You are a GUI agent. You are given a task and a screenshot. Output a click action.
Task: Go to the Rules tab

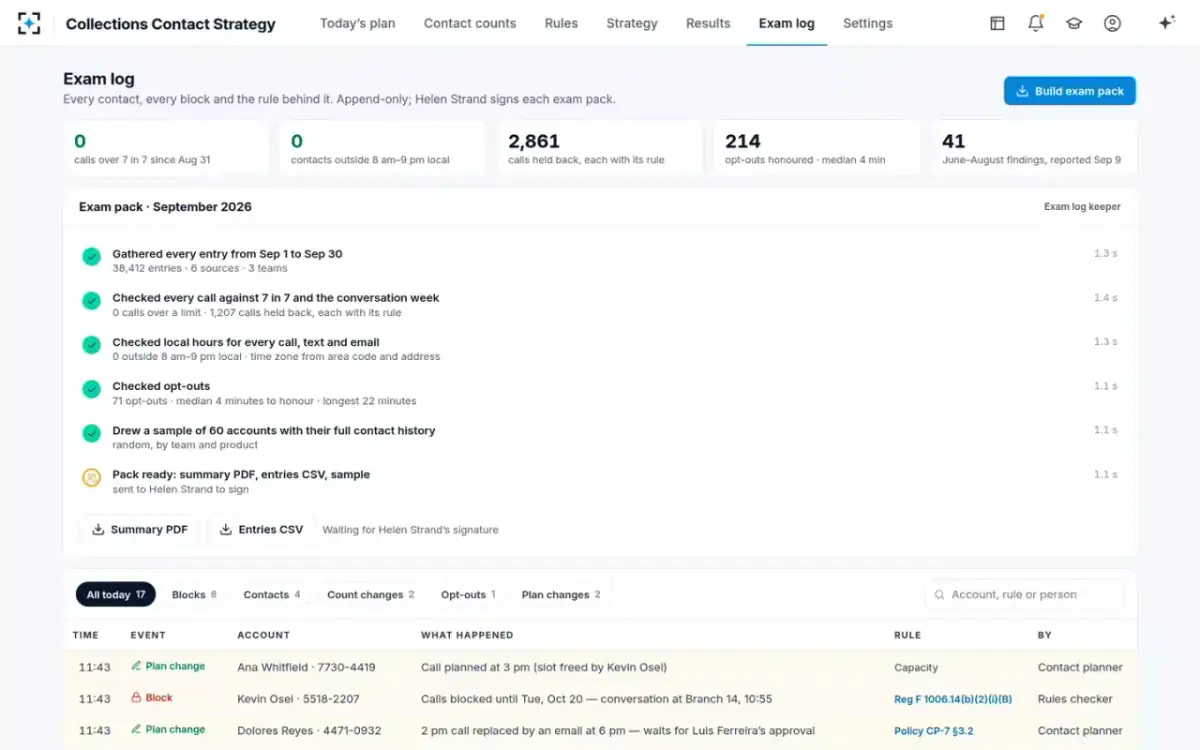[x=561, y=23]
